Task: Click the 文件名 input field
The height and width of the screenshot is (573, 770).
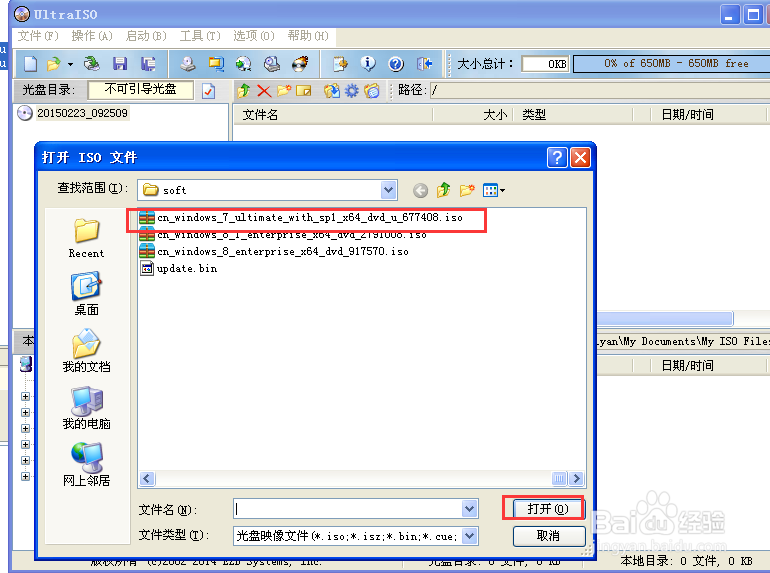Action: 348,509
